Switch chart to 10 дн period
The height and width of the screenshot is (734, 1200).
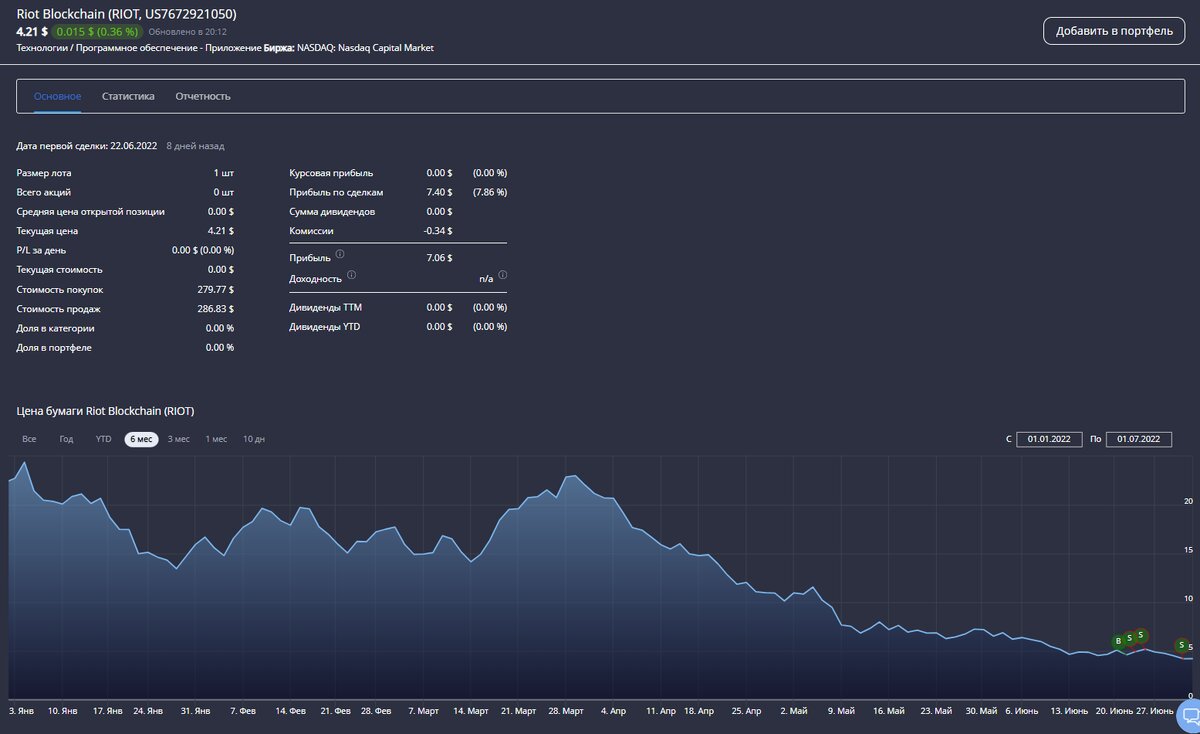tap(254, 439)
